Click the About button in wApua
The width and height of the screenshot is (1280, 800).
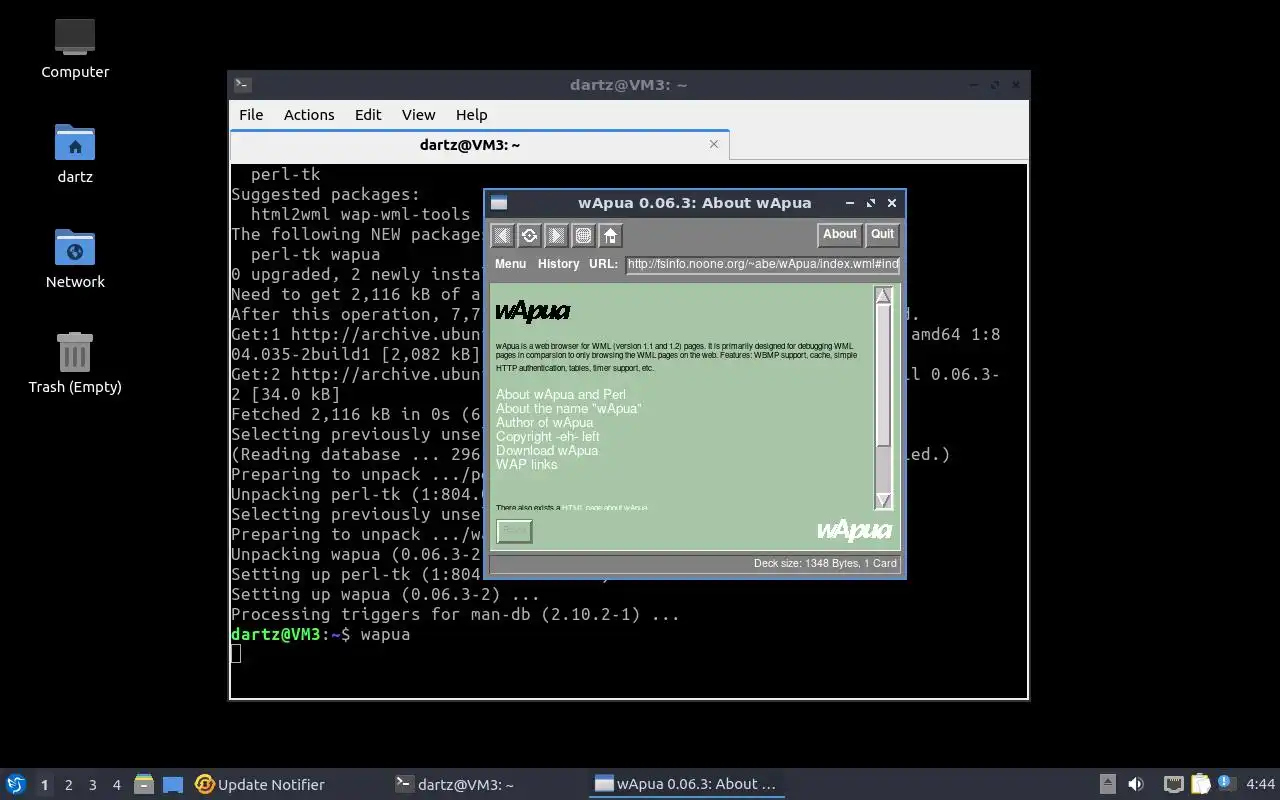[x=840, y=235]
